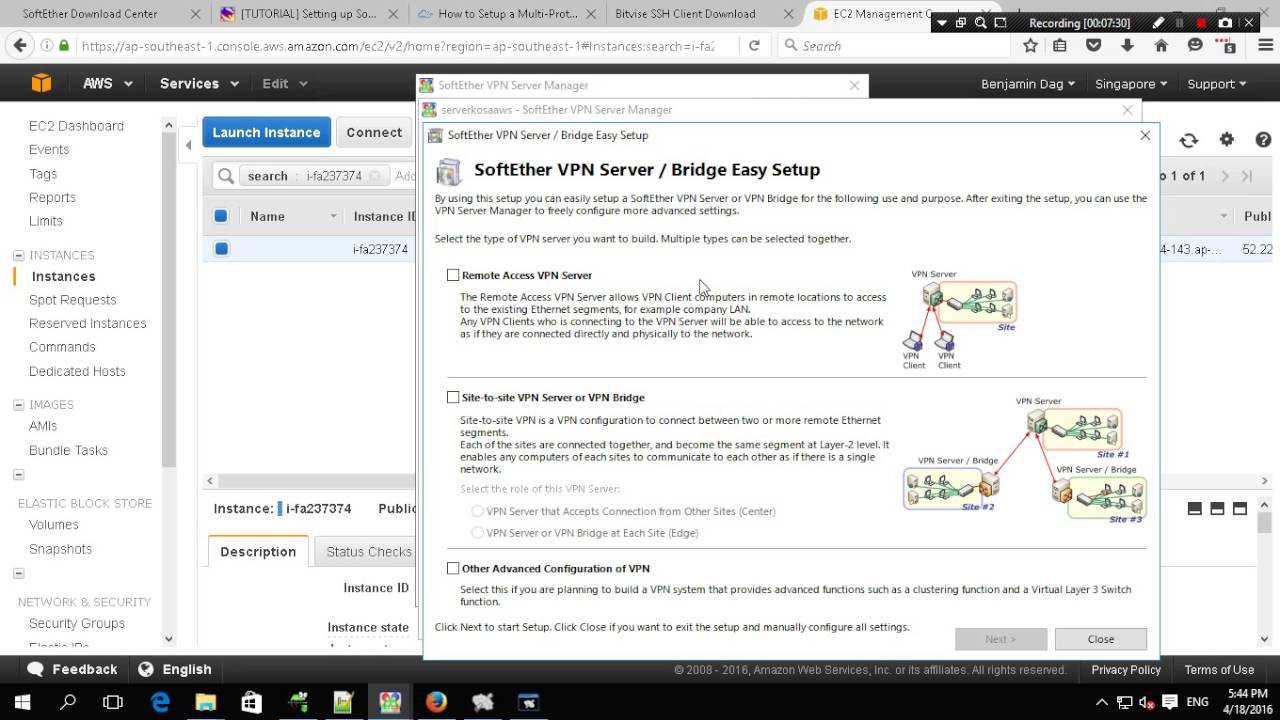Click the magnifier icon in EC2 filter box
Image resolution: width=1280 pixels, height=720 pixels.
227,176
